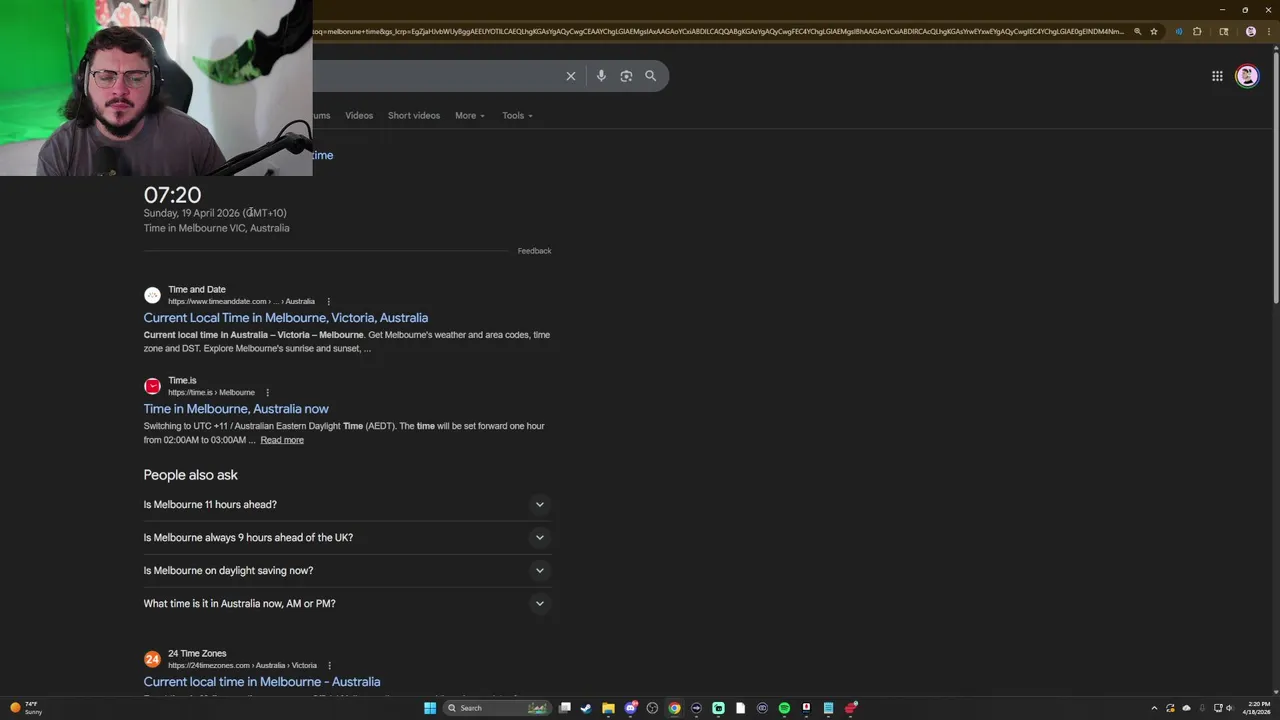
Task: Open Google Lens image search icon
Action: tap(626, 76)
